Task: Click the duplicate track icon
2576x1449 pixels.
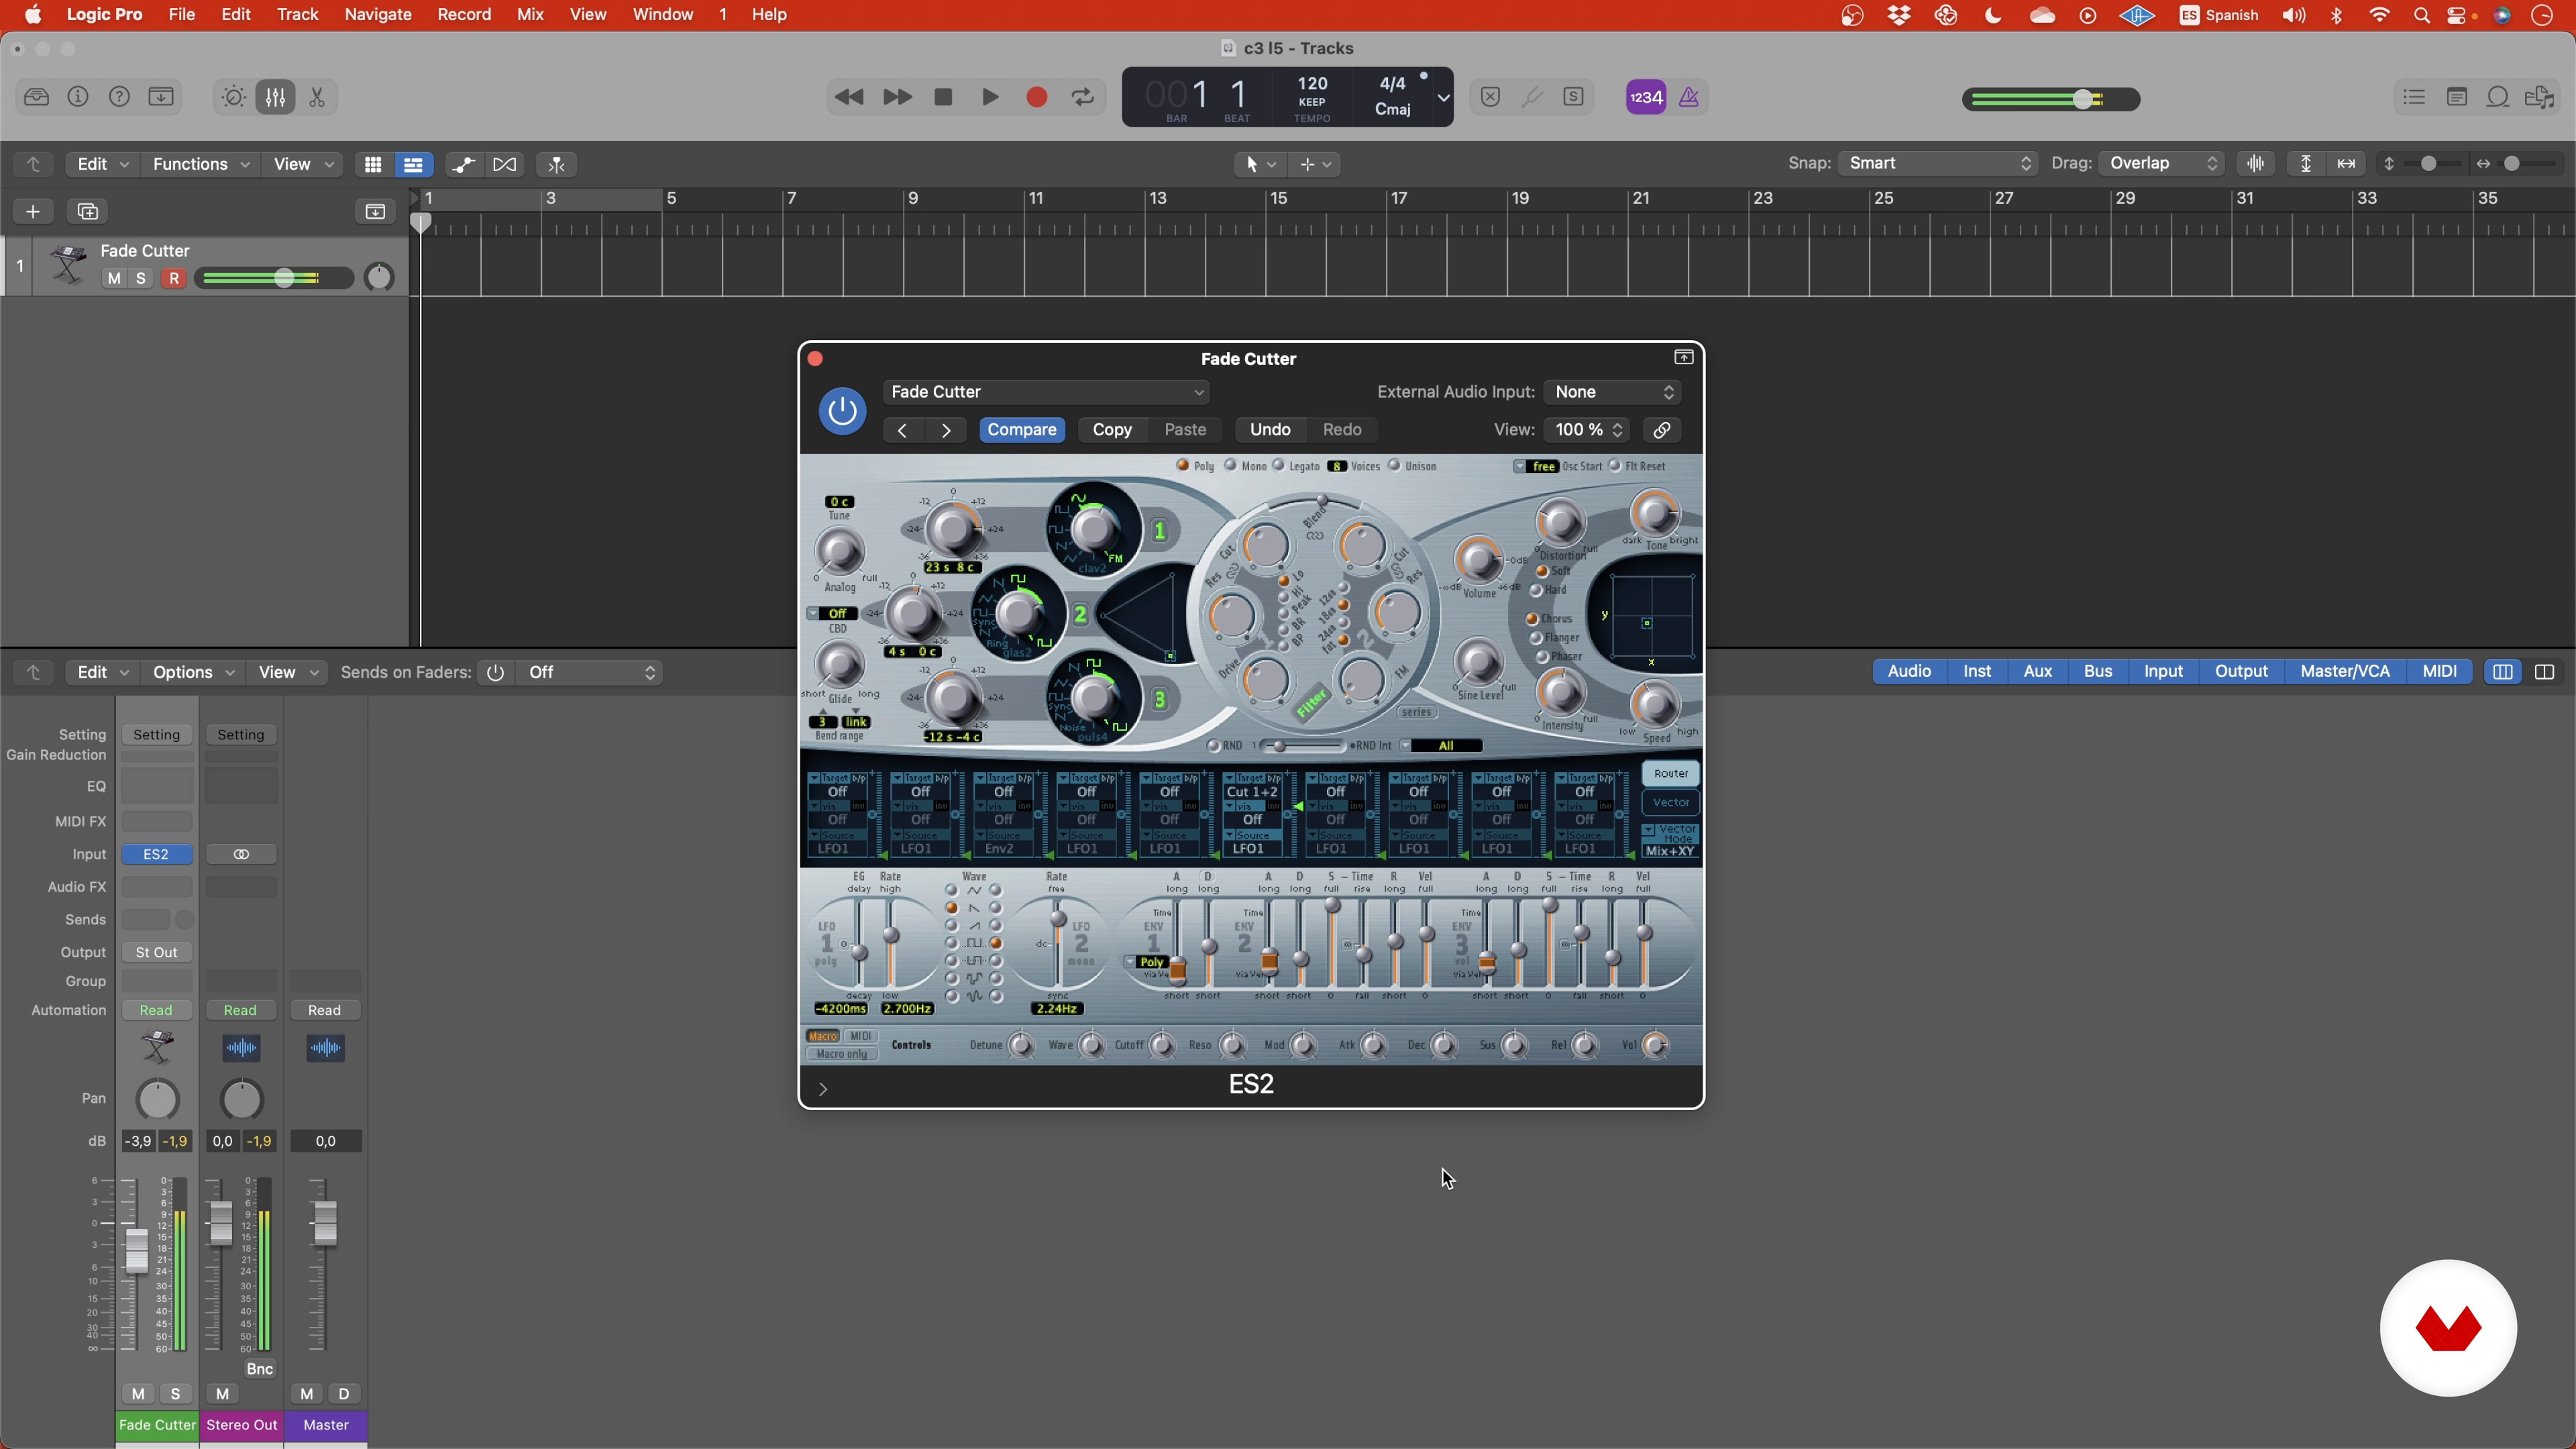Action: click(x=88, y=211)
